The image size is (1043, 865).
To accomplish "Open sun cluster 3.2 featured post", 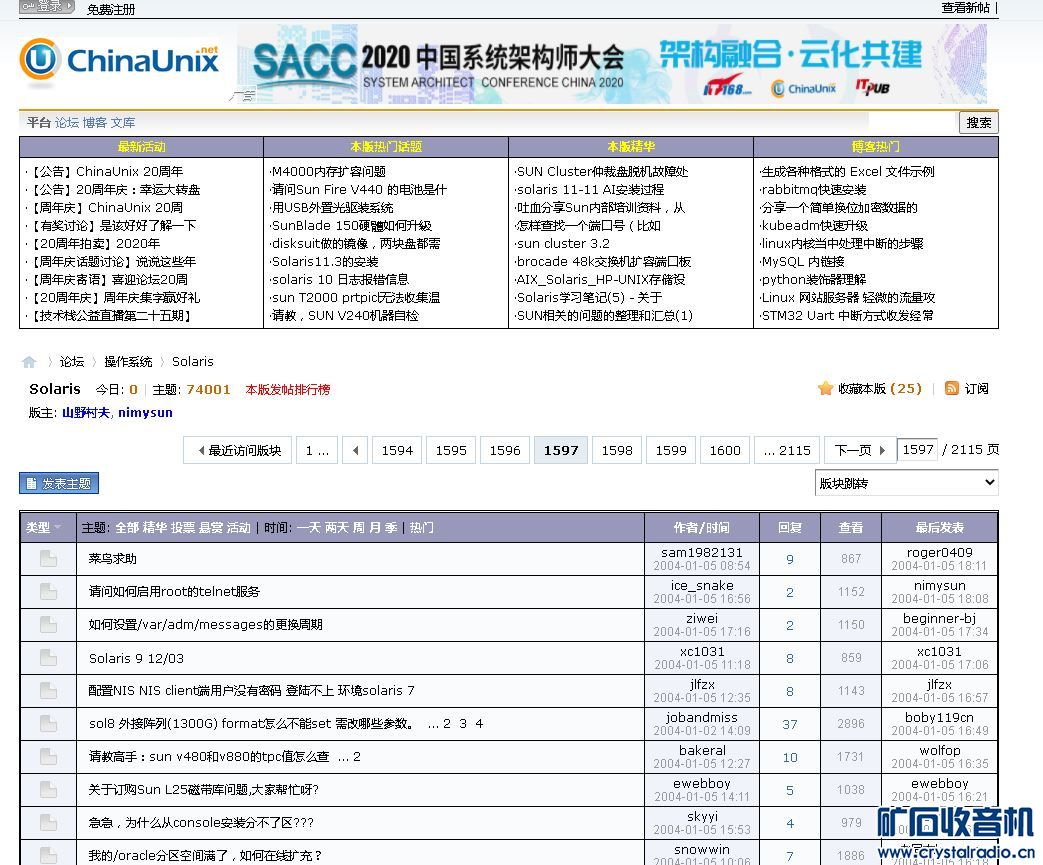I will (563, 244).
